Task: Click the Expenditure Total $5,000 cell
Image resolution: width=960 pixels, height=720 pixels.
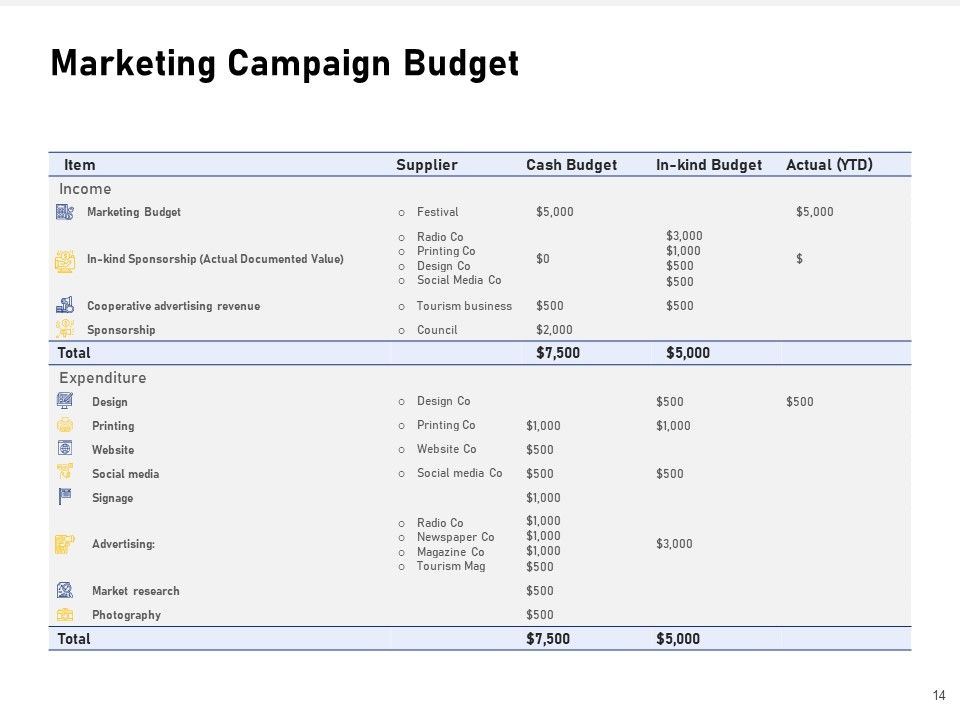Action: [x=678, y=639]
